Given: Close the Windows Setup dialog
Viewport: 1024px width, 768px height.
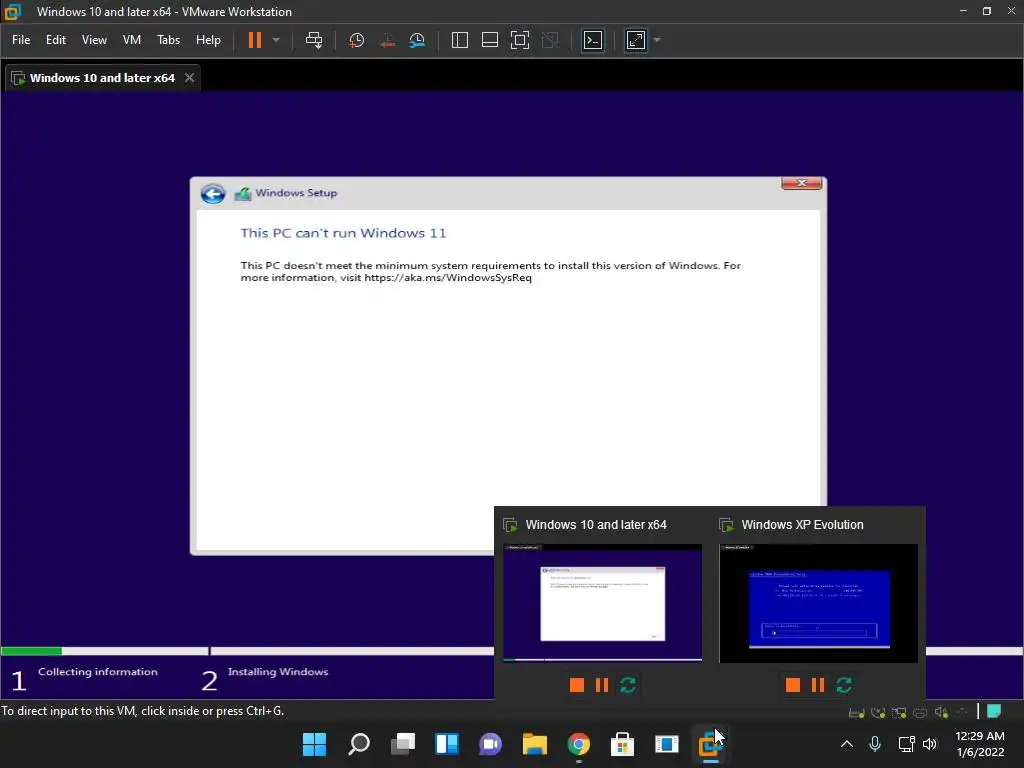Looking at the screenshot, I should point(801,184).
